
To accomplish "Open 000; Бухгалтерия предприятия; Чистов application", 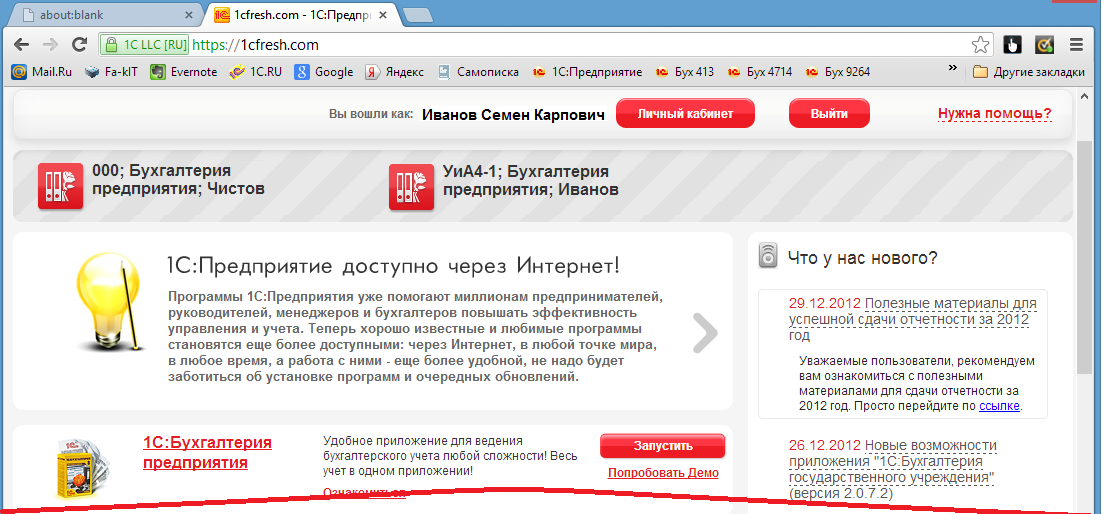I will point(178,180).
